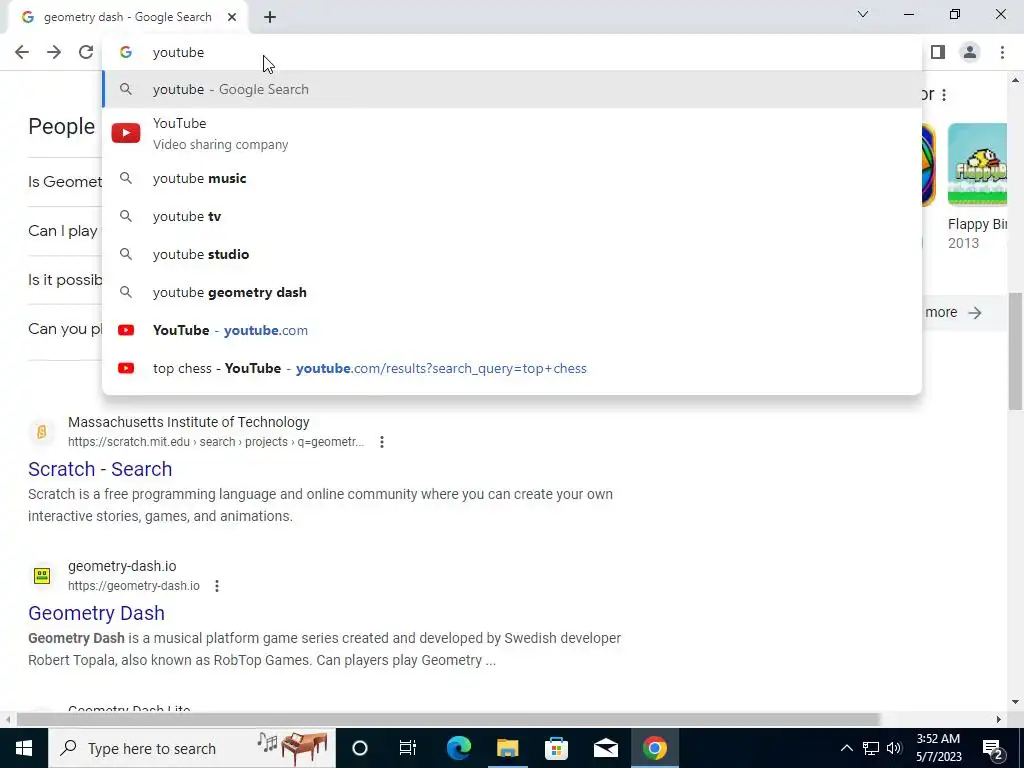Select YouTube Video sharing company suggestion

(x=512, y=134)
